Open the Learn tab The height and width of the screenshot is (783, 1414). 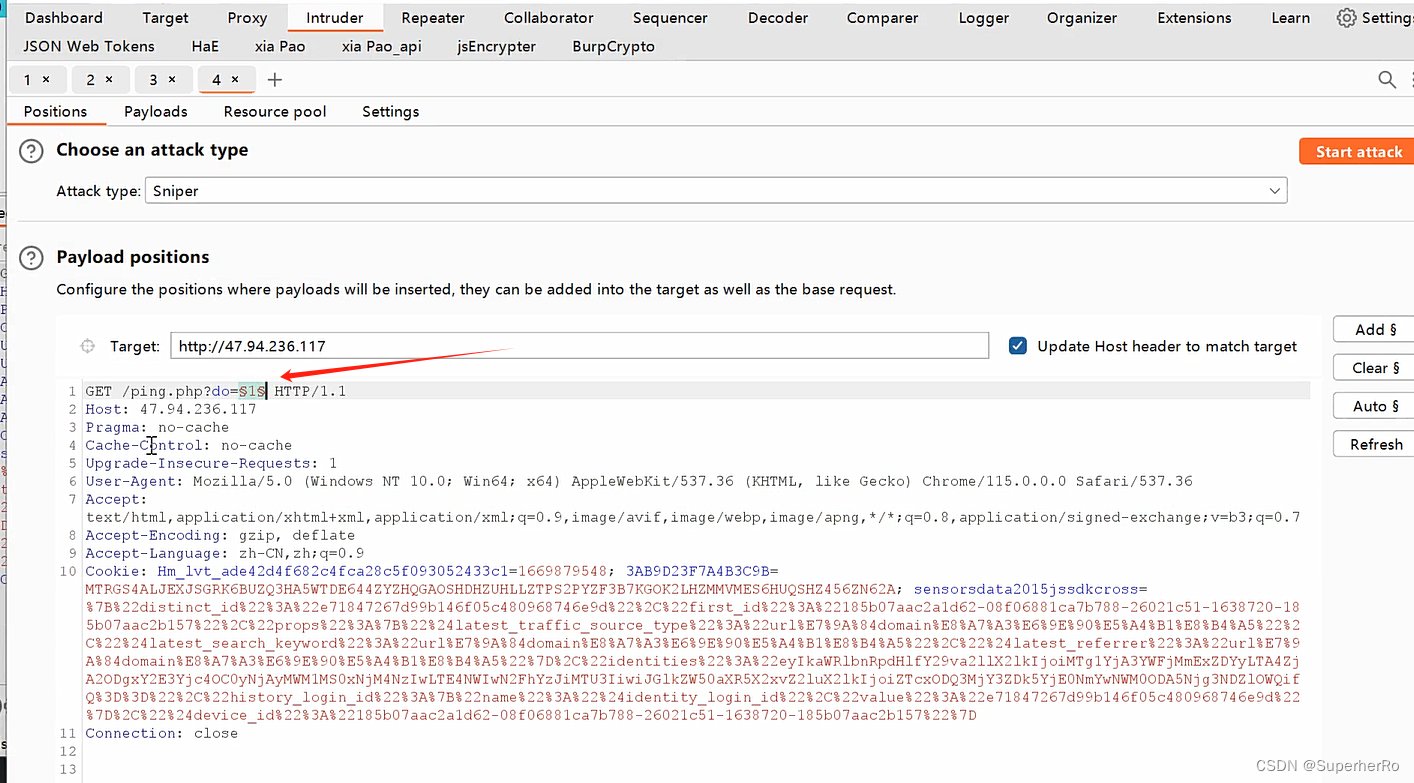[x=1290, y=18]
